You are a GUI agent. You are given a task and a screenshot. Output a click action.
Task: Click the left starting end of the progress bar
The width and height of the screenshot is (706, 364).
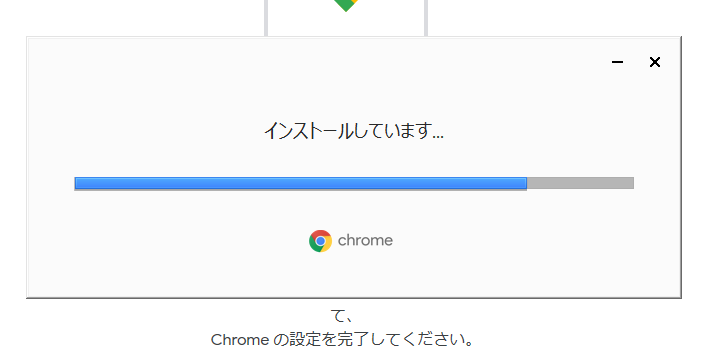[77, 183]
